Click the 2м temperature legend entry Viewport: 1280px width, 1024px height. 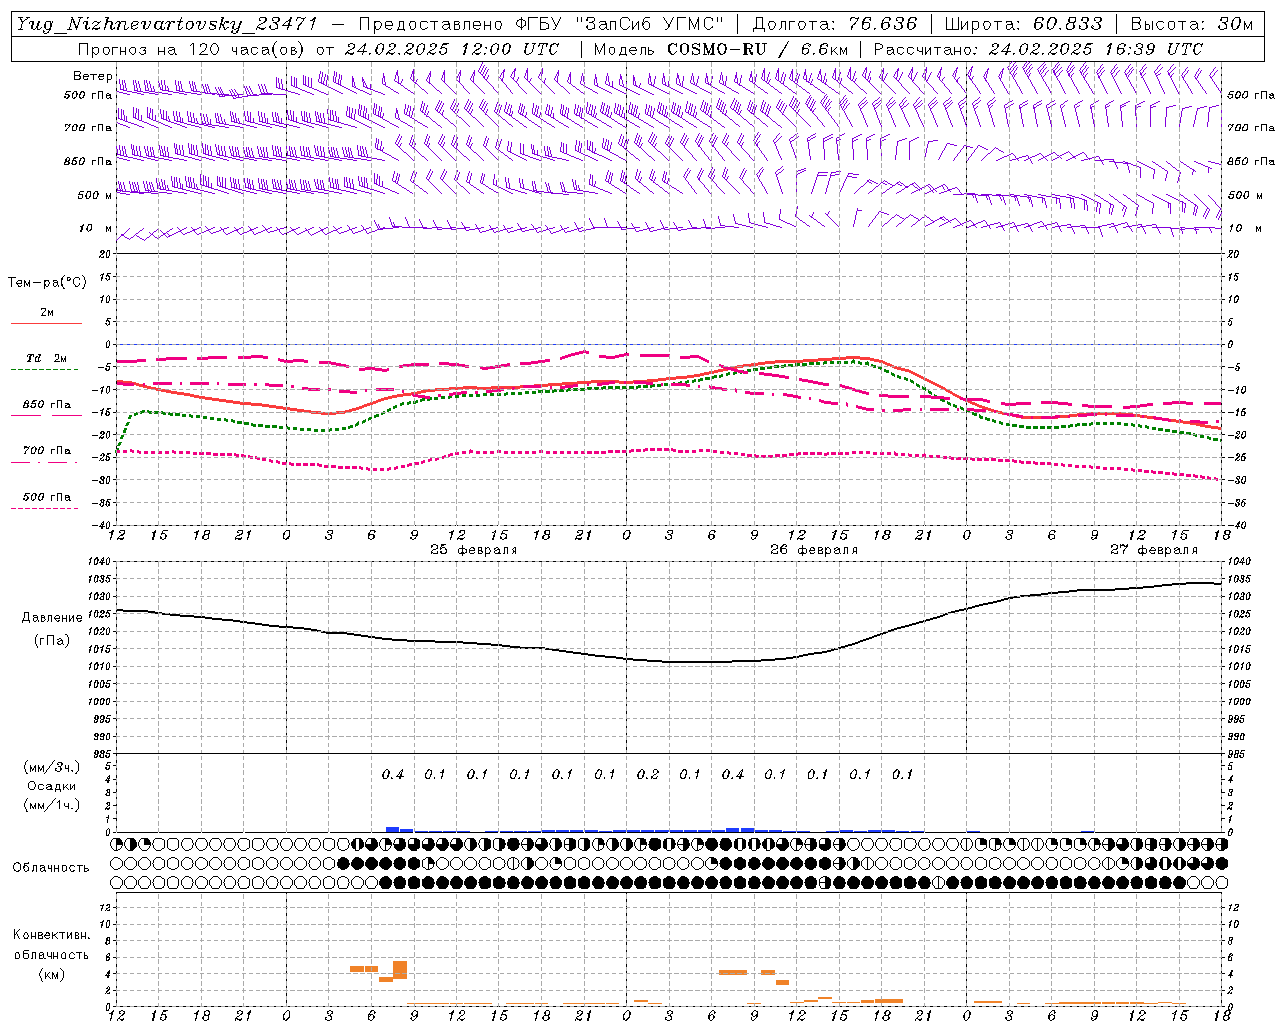47,312
